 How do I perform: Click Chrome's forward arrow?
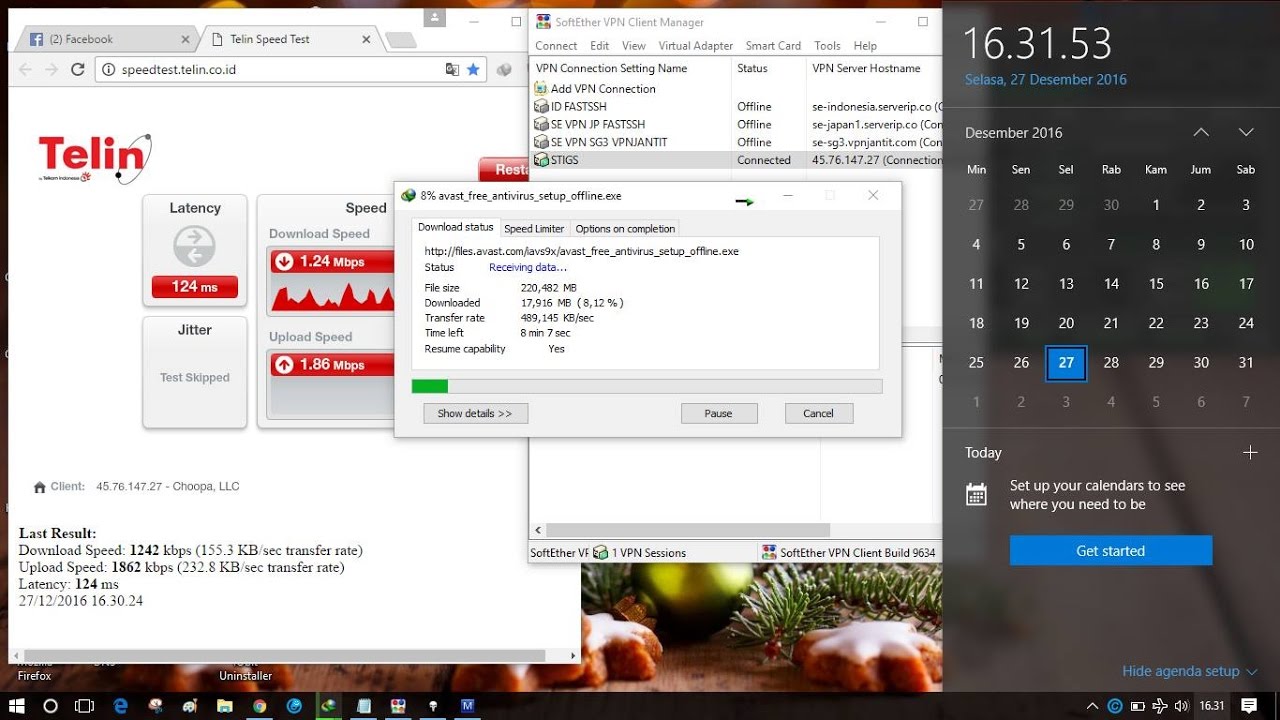coord(51,70)
